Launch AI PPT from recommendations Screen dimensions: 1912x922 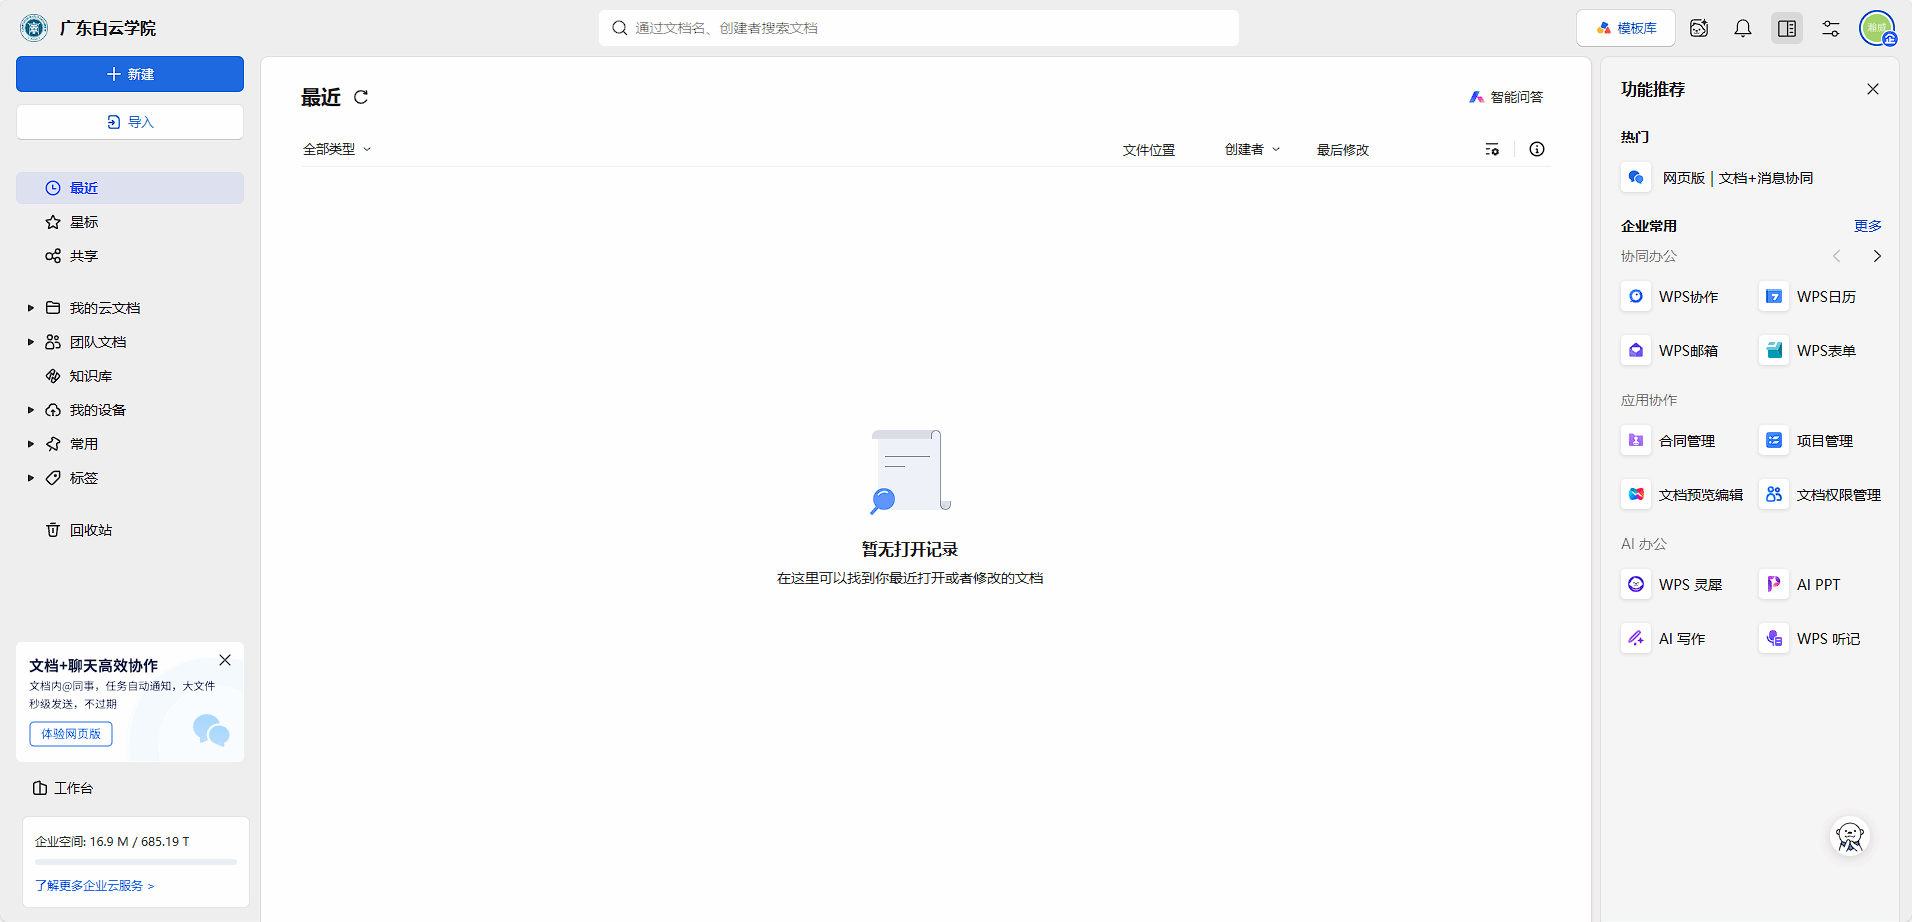point(1774,585)
